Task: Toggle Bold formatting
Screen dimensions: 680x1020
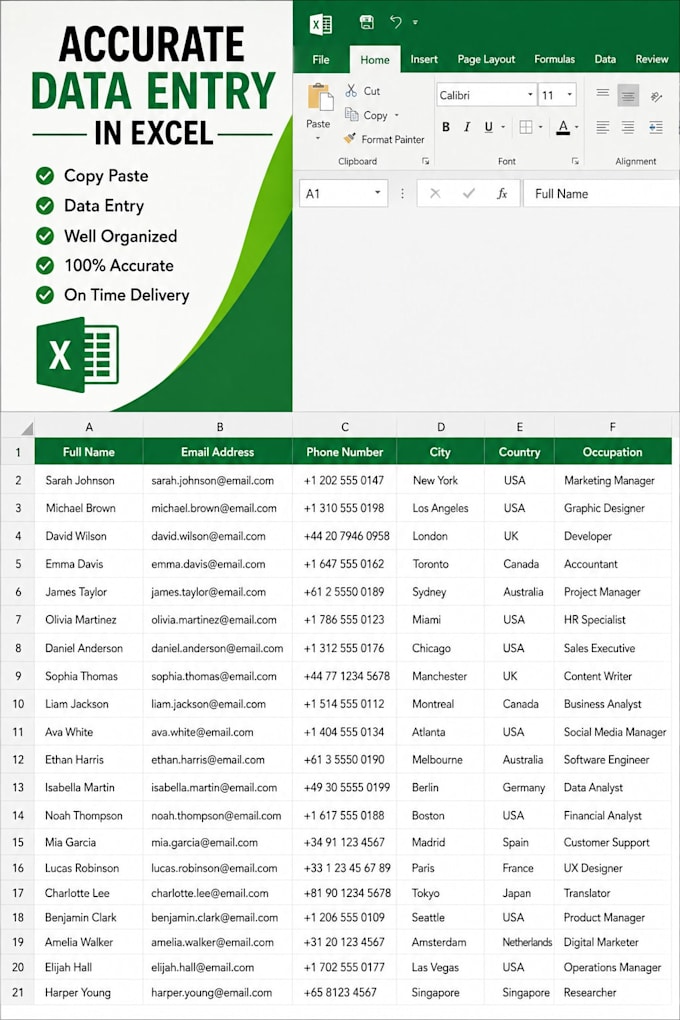Action: tap(446, 127)
